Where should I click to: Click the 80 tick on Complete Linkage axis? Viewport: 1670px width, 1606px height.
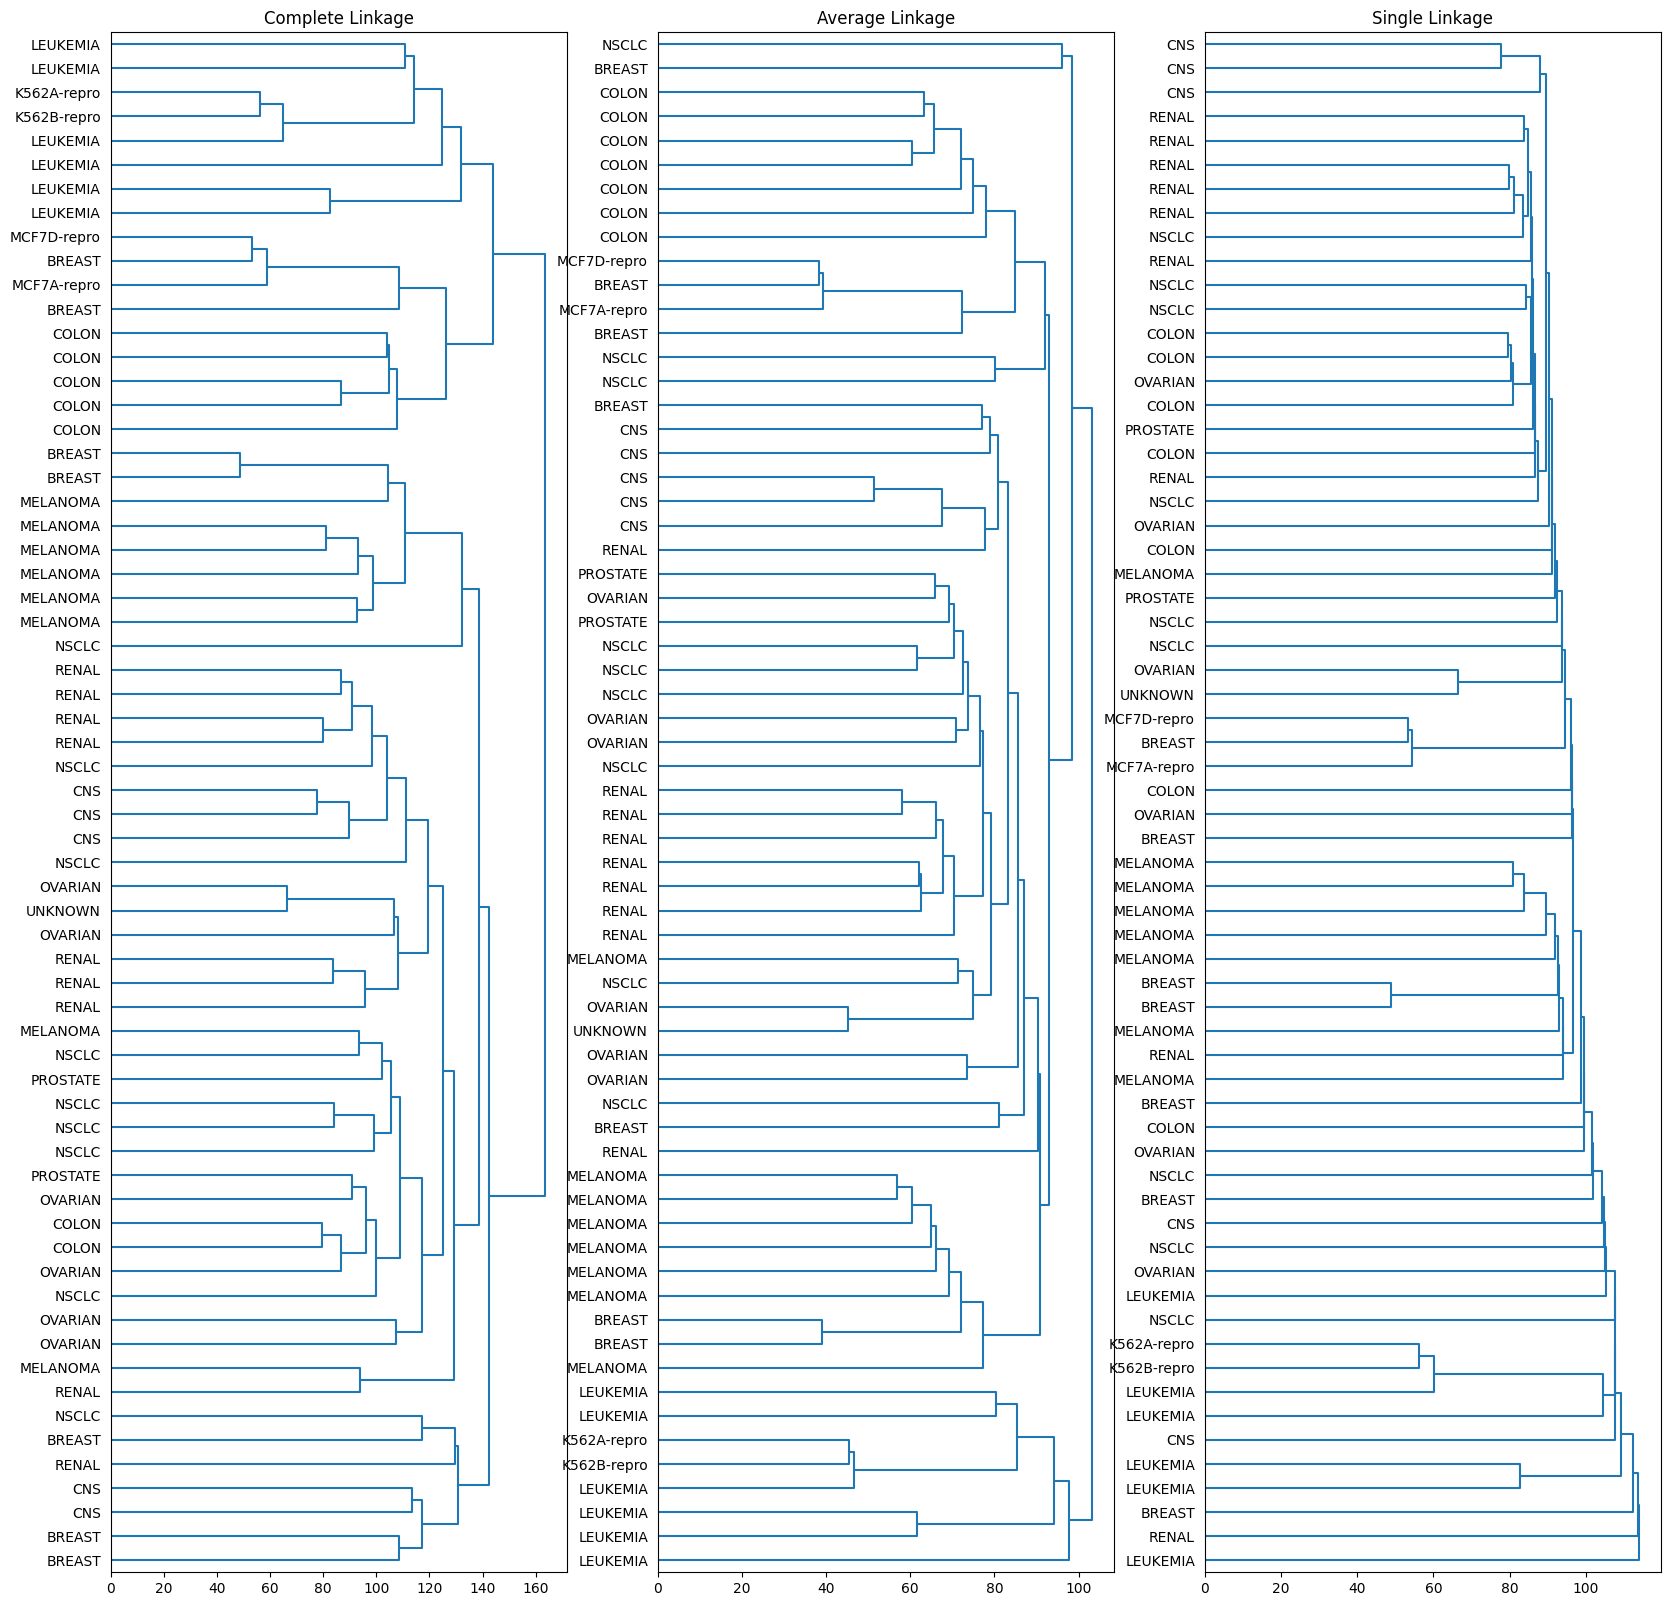click(x=323, y=1586)
